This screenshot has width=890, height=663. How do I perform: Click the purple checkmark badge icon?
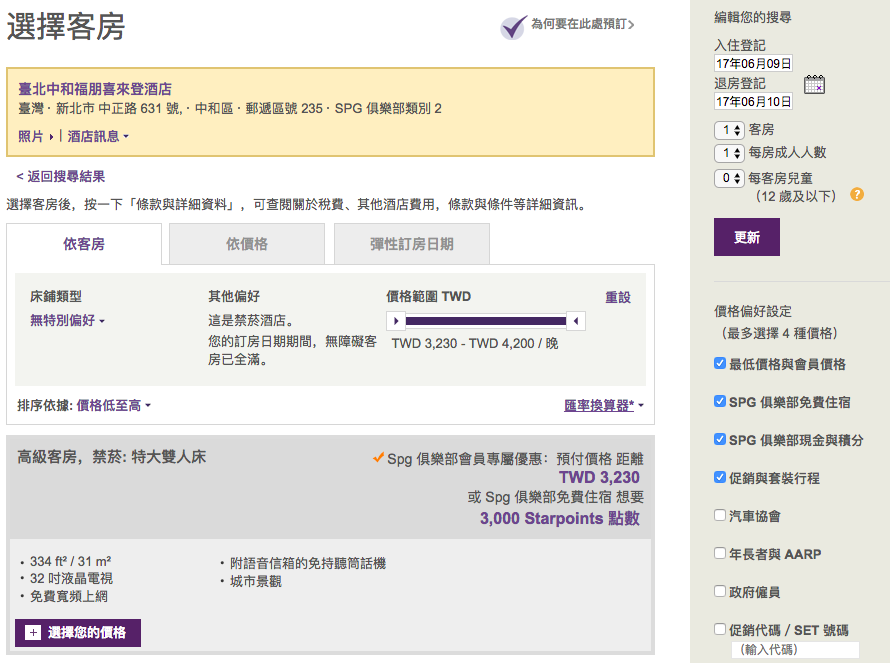514,26
